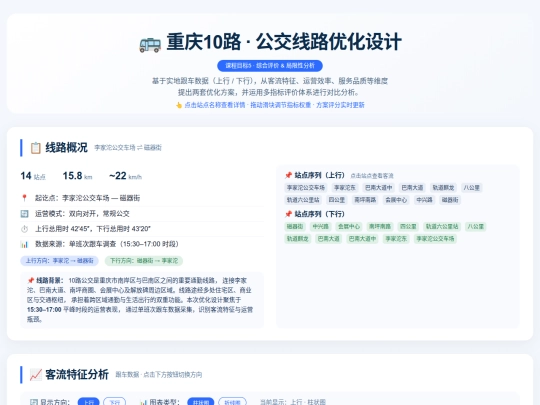Open 李家沱公交车场 station in 上行 sequence
This screenshot has width=540, height=405.
[x=306, y=188]
